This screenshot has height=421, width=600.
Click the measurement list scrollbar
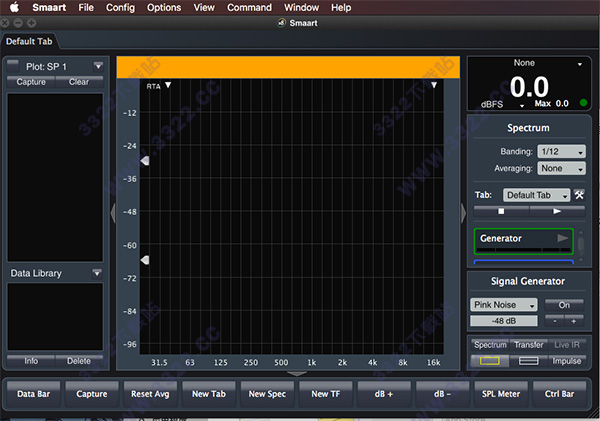[581, 245]
